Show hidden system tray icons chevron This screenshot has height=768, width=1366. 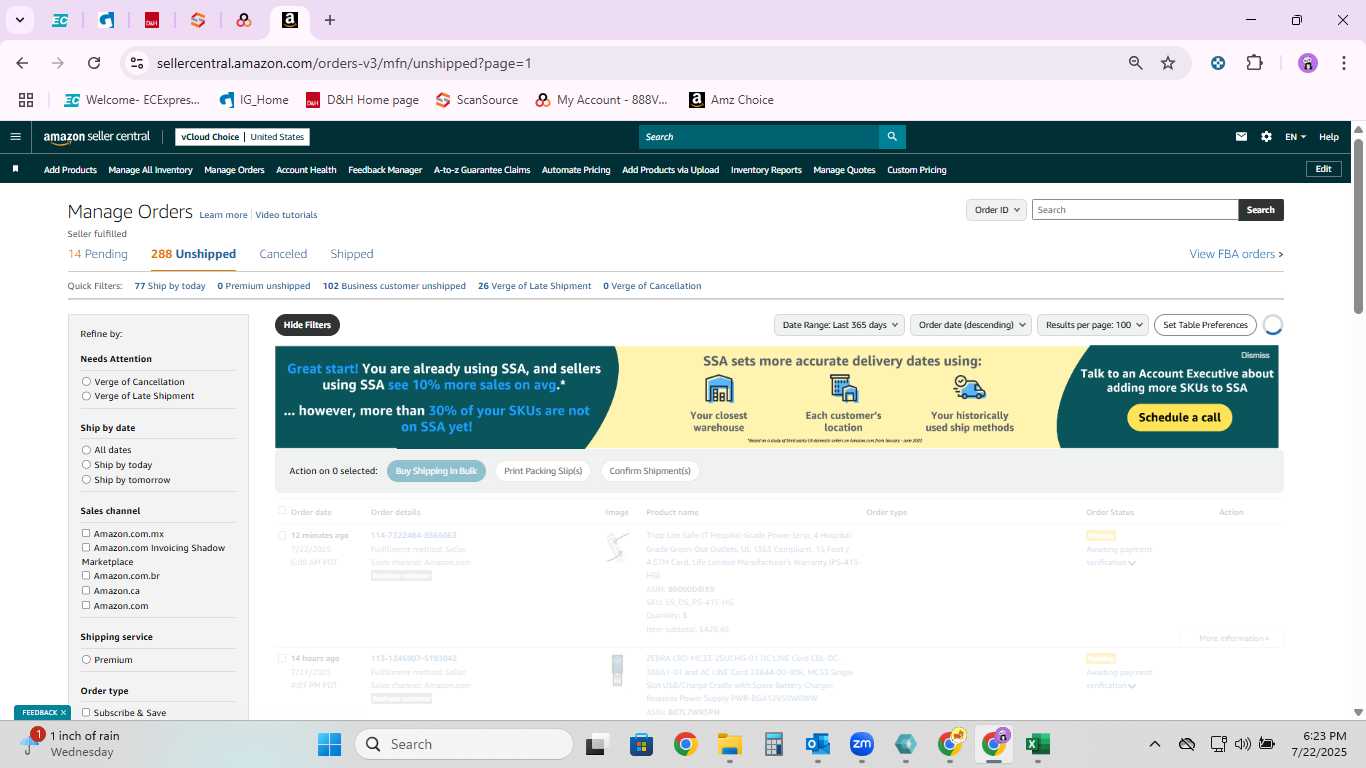coord(1154,744)
